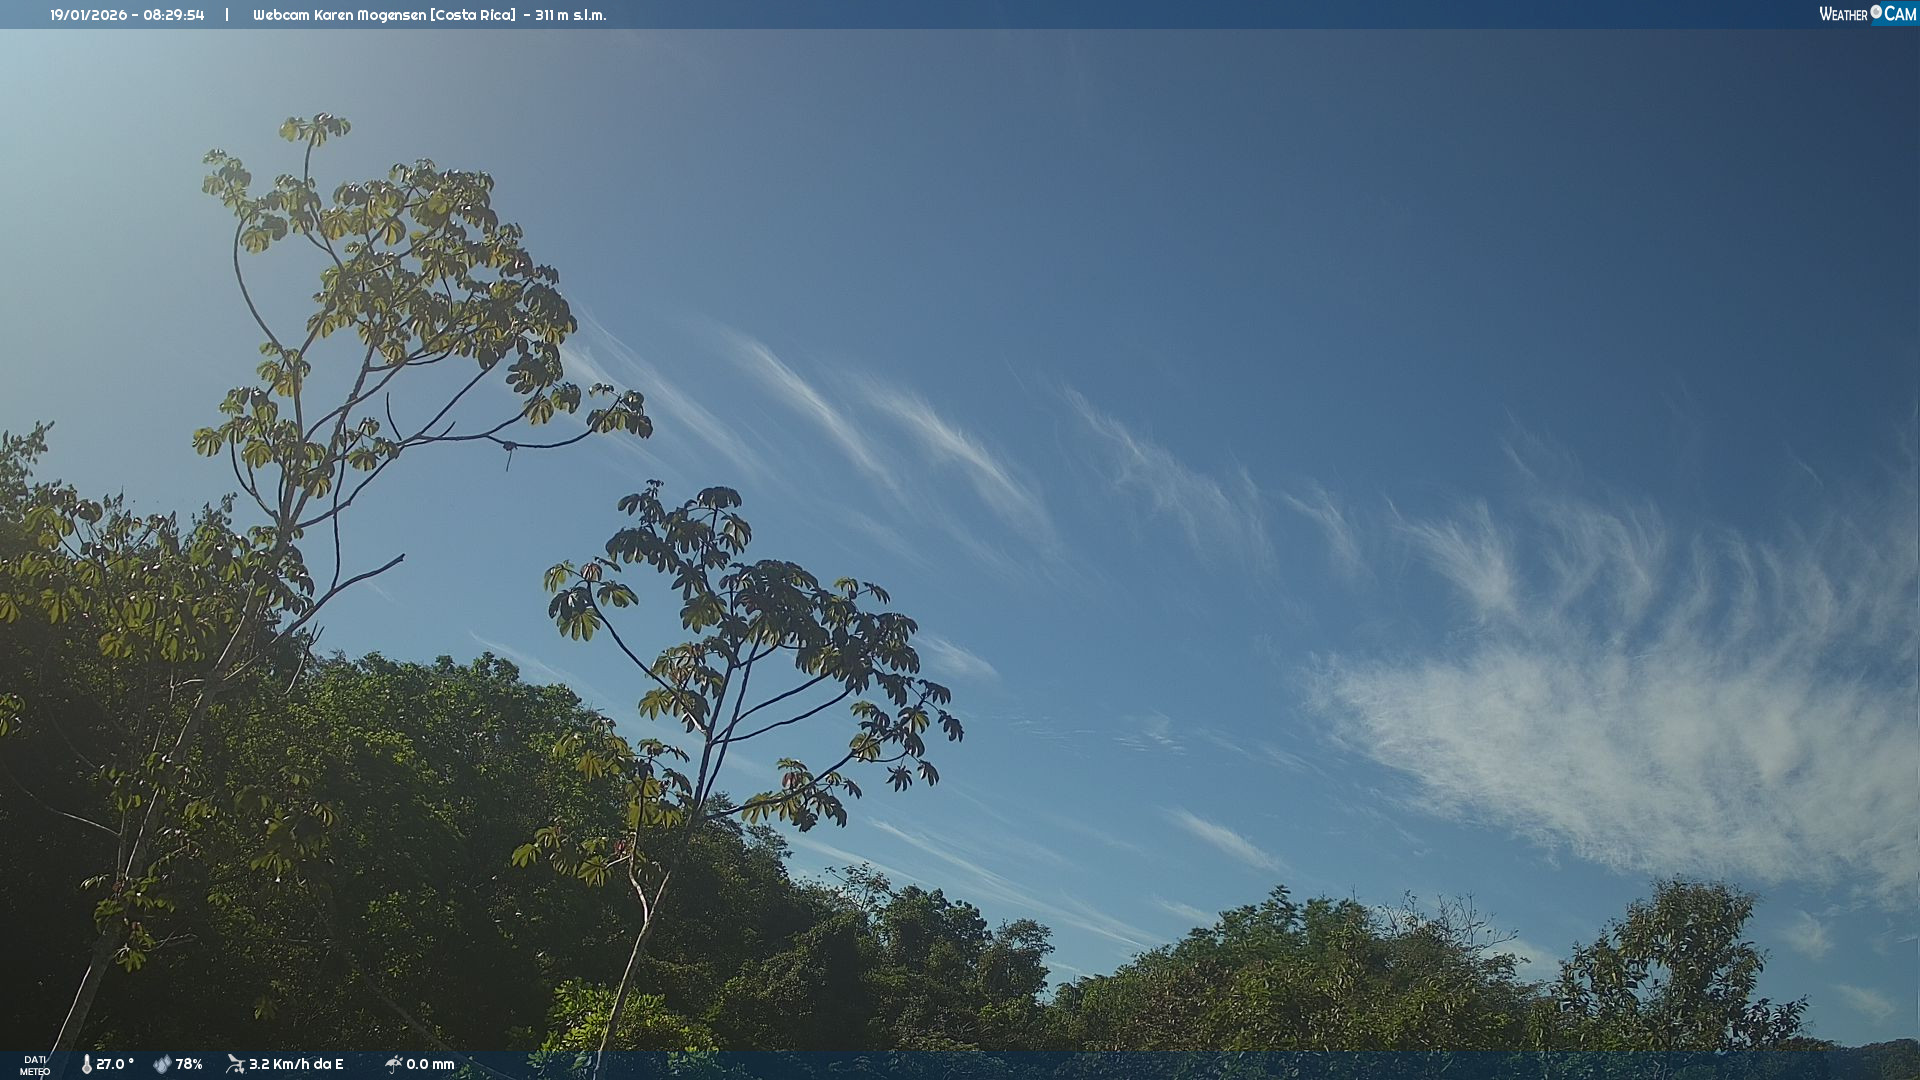Click the vertical separator bar in header
This screenshot has width=1920, height=1080.
(227, 15)
